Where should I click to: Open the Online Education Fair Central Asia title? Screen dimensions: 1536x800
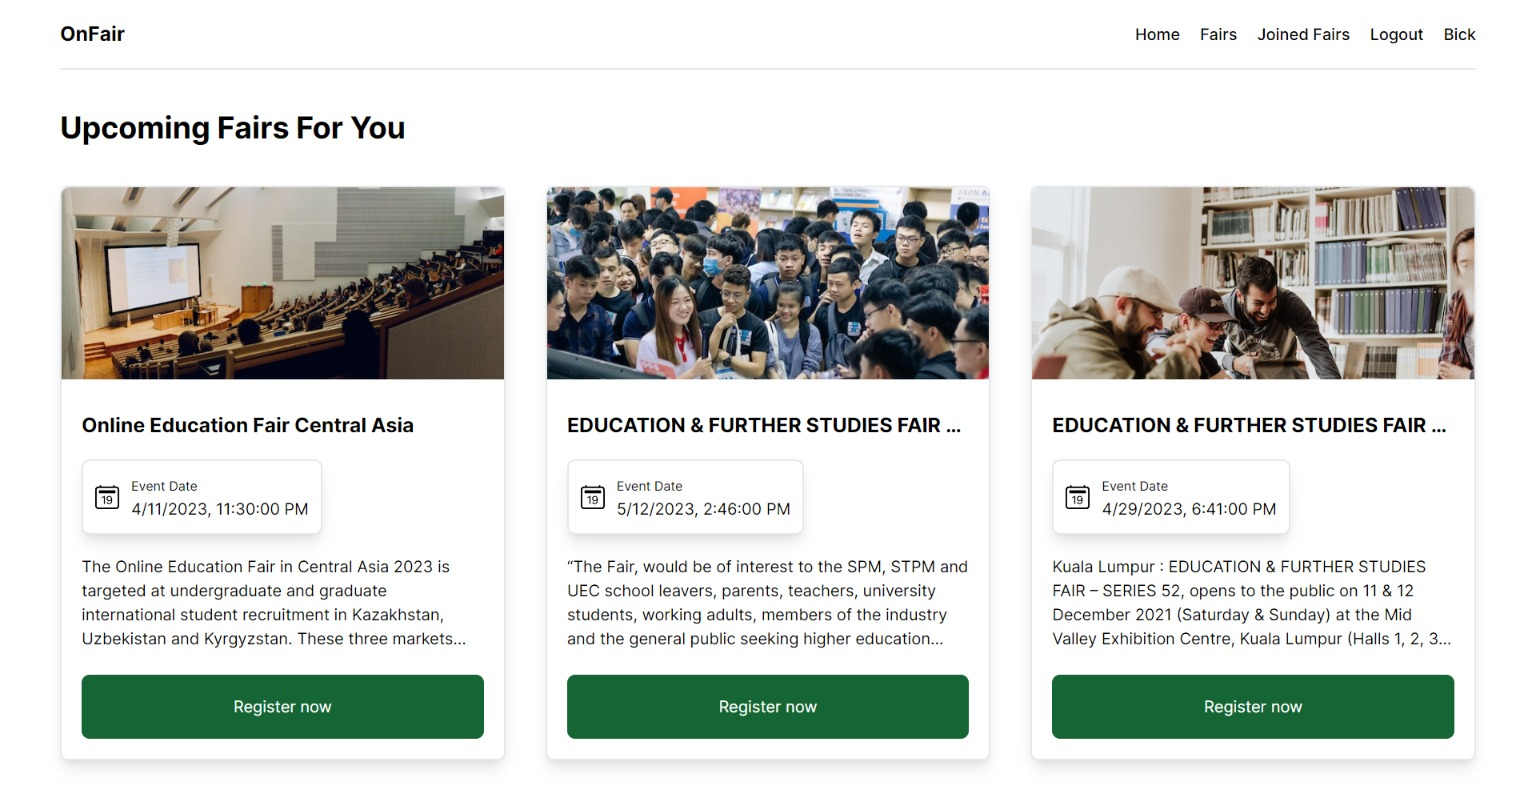[247, 425]
